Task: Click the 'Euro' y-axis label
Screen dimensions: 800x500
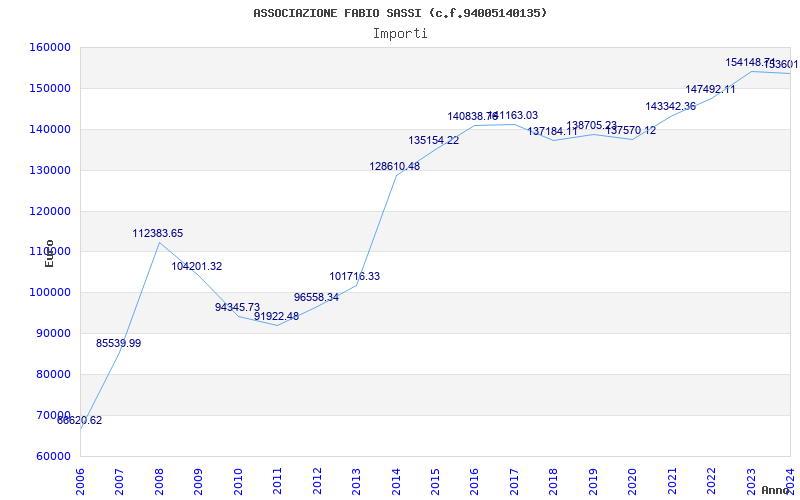Action: click(x=49, y=253)
